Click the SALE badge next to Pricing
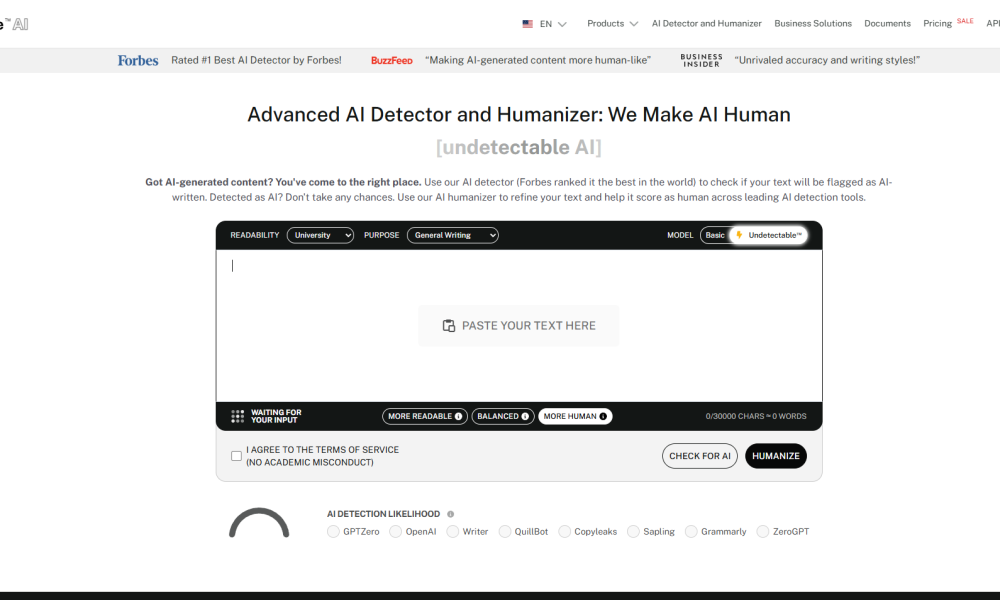 (965, 21)
